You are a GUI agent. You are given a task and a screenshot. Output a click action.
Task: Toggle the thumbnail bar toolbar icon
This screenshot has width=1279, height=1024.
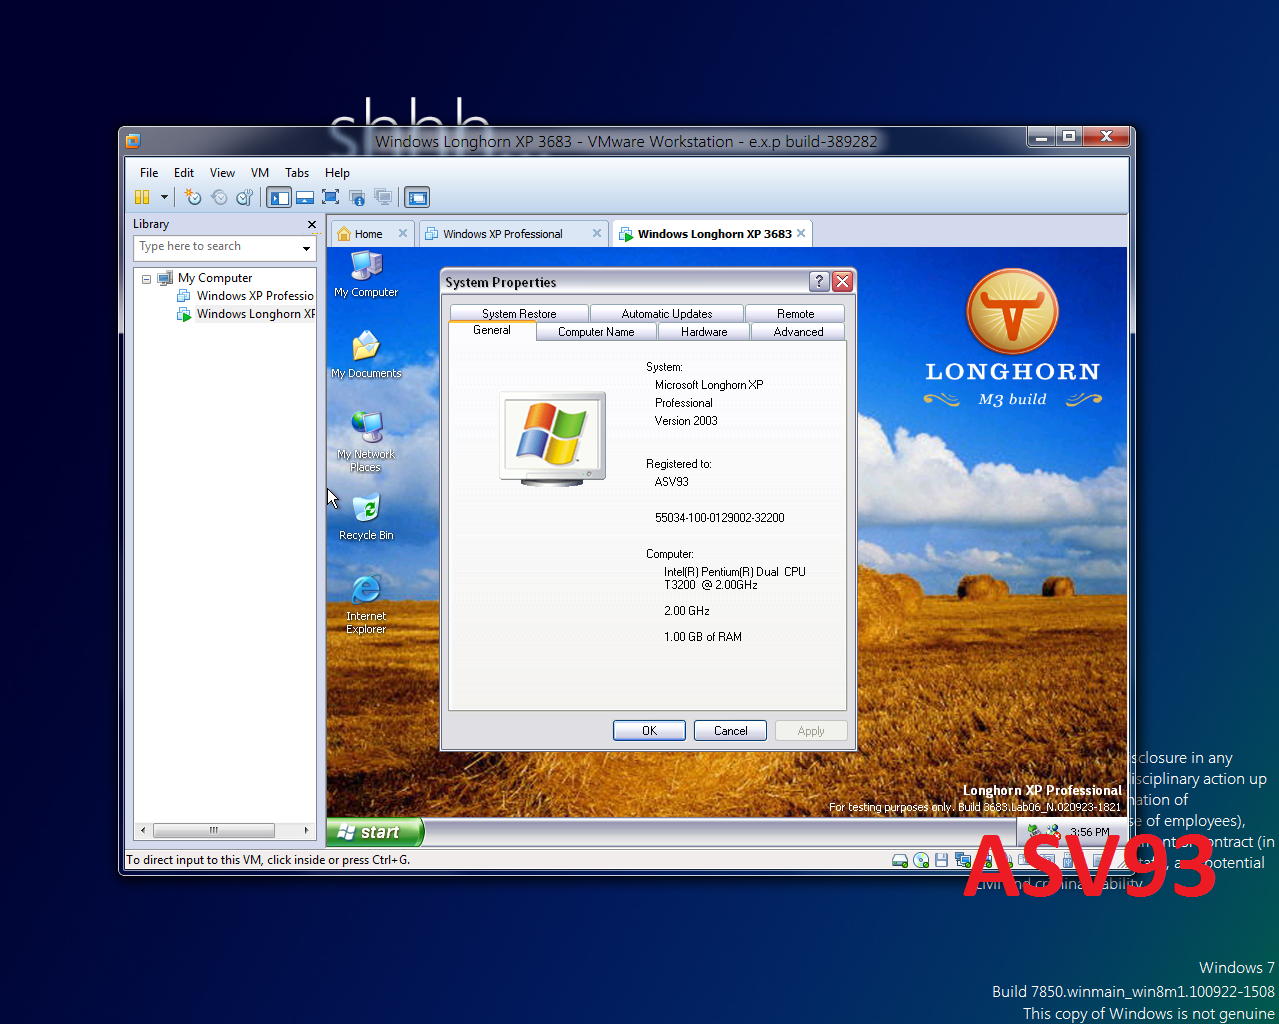[x=305, y=197]
